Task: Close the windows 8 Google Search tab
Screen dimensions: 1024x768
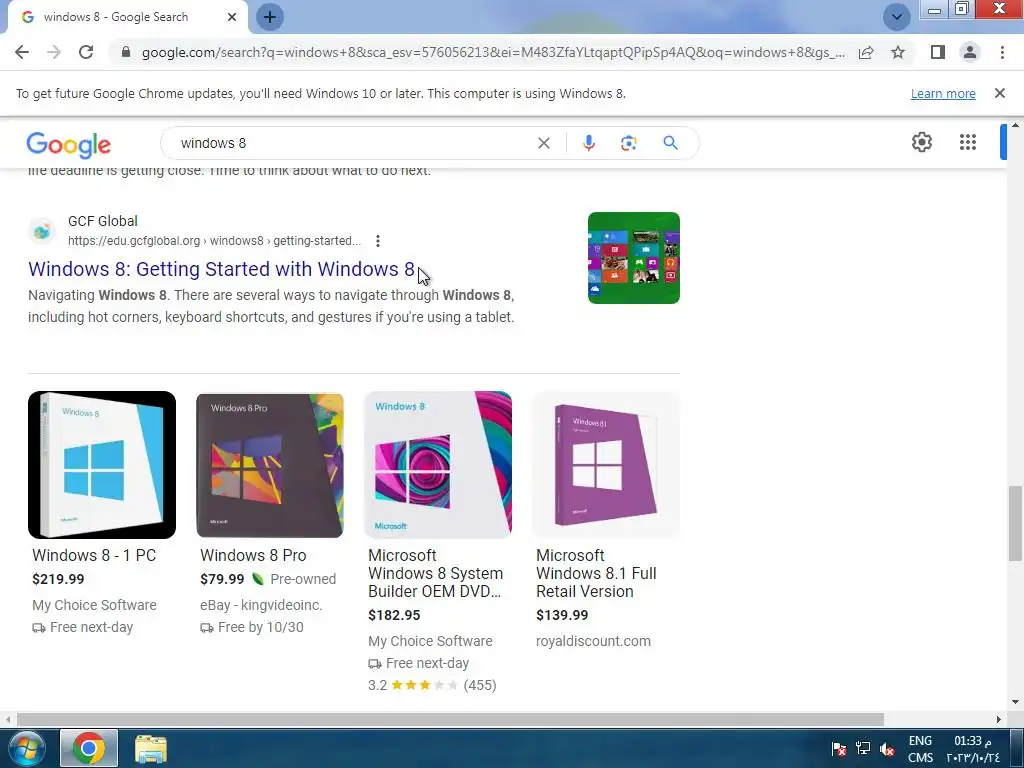Action: [232, 17]
